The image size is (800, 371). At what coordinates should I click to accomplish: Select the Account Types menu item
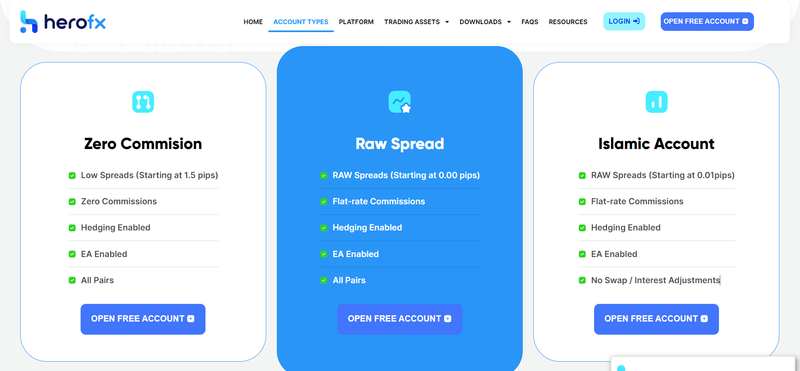point(301,22)
